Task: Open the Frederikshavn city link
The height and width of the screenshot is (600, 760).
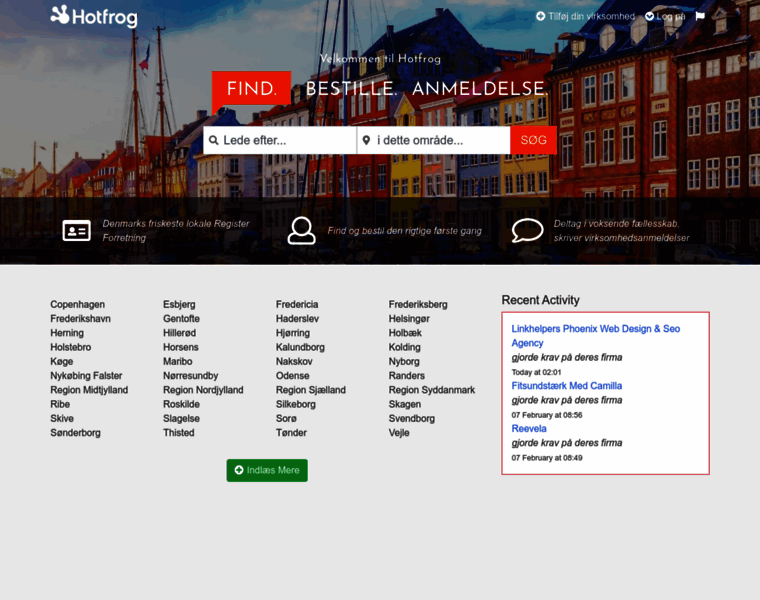Action: coord(80,318)
